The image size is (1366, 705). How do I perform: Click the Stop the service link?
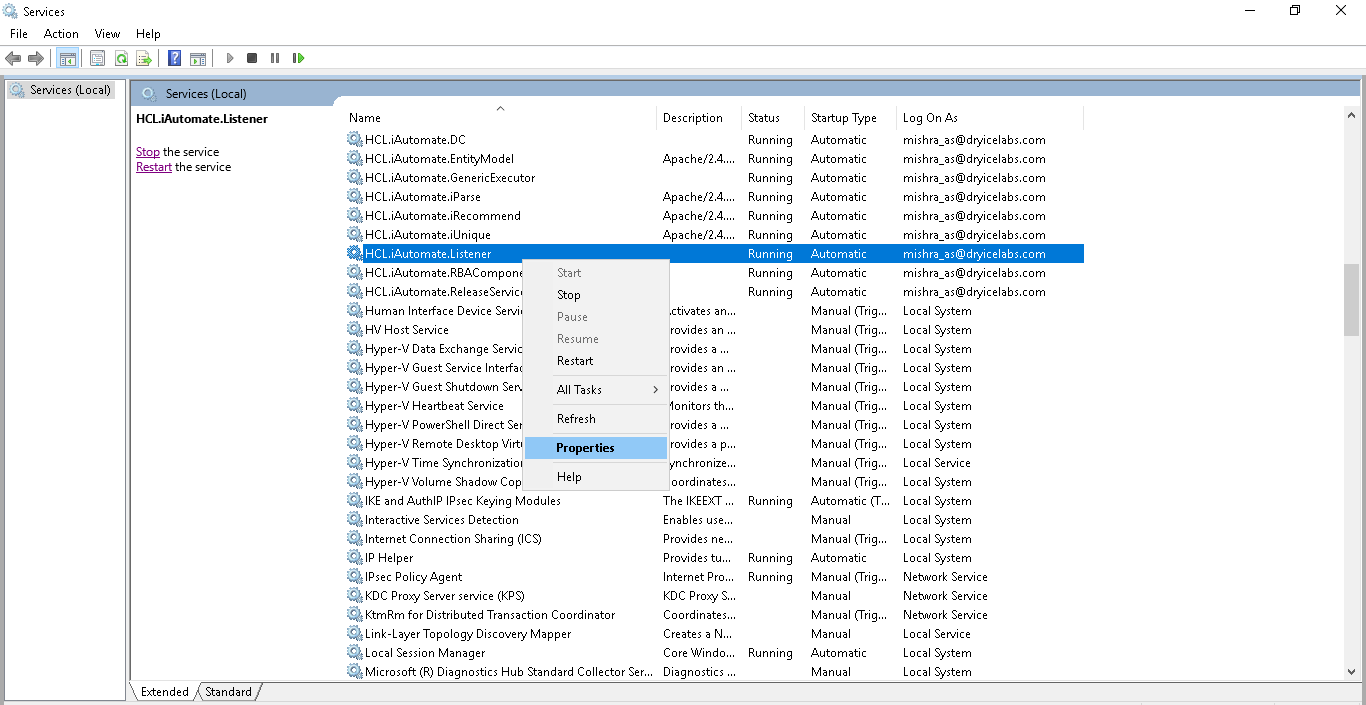[147, 152]
